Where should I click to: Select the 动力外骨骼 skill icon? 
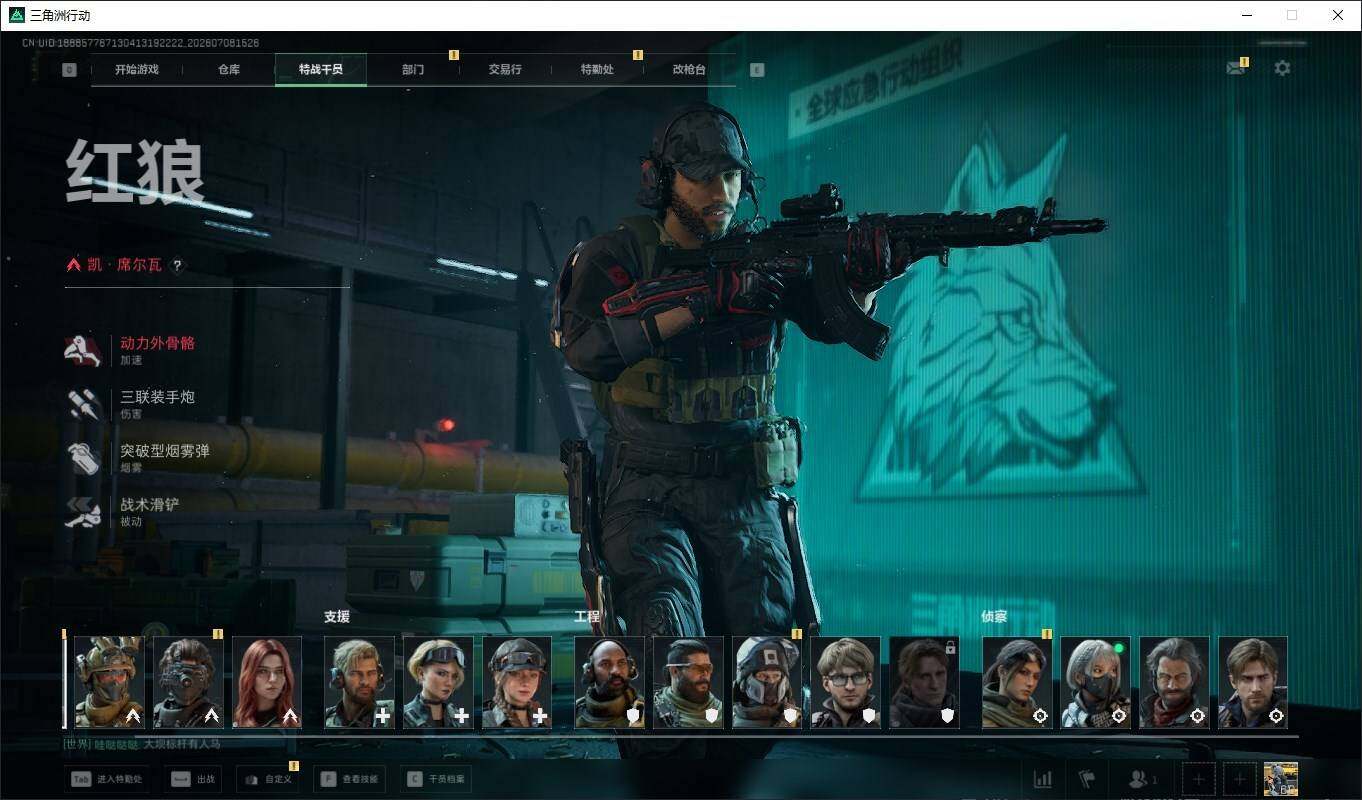pyautogui.click(x=83, y=350)
